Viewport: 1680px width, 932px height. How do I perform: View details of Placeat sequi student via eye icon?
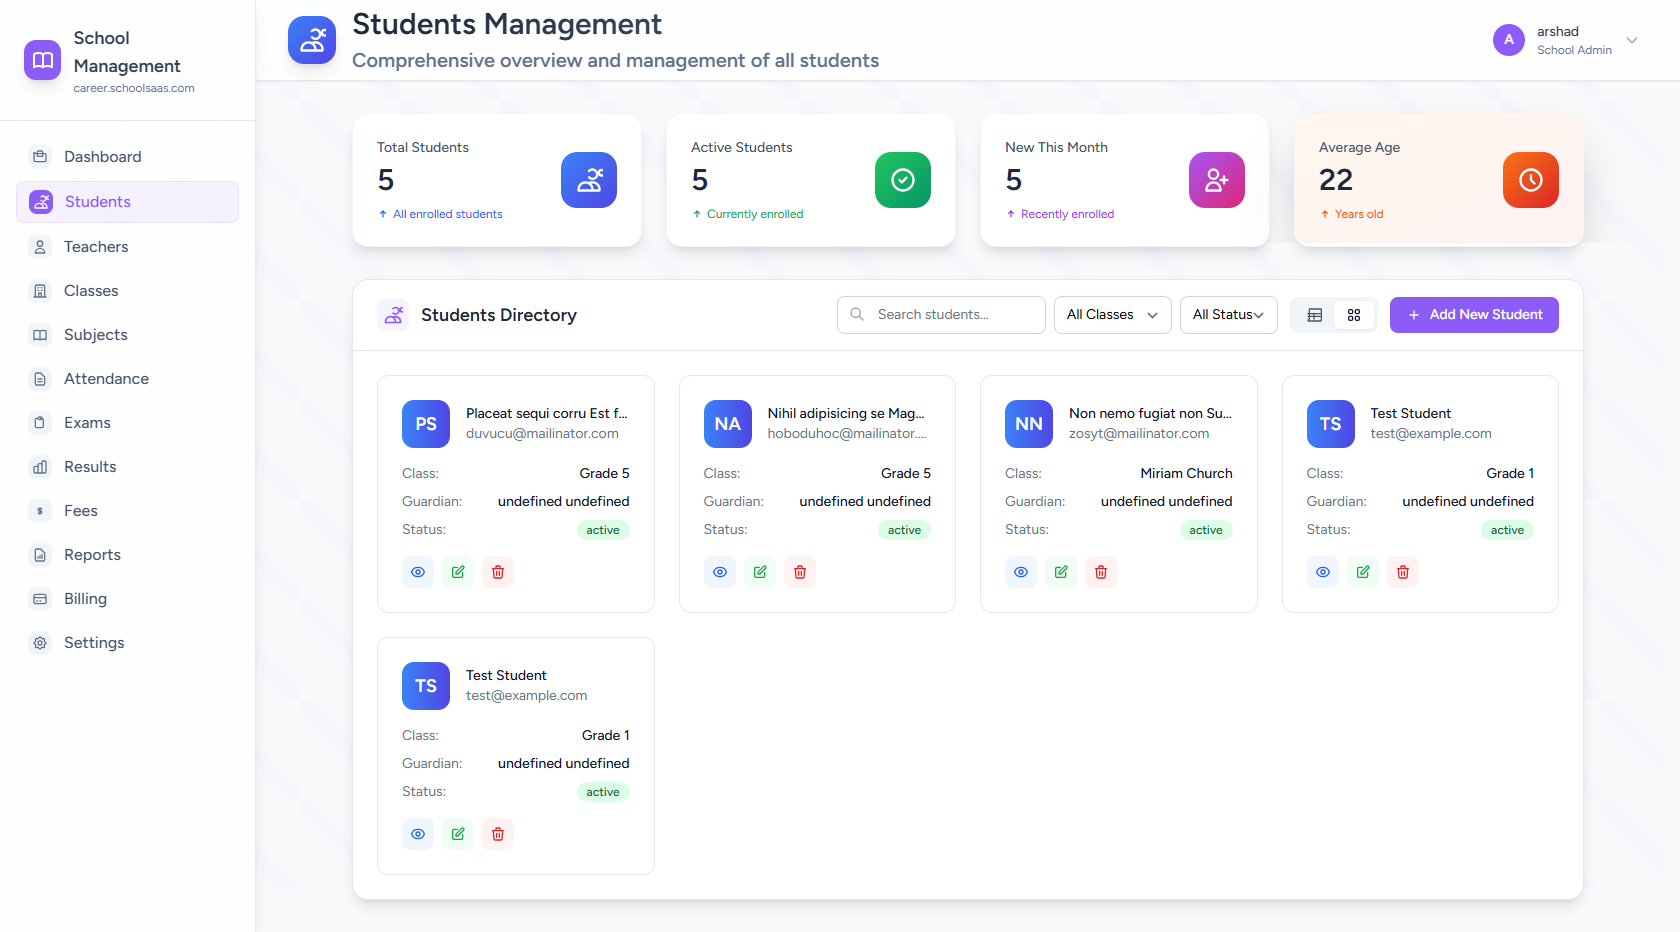point(418,572)
